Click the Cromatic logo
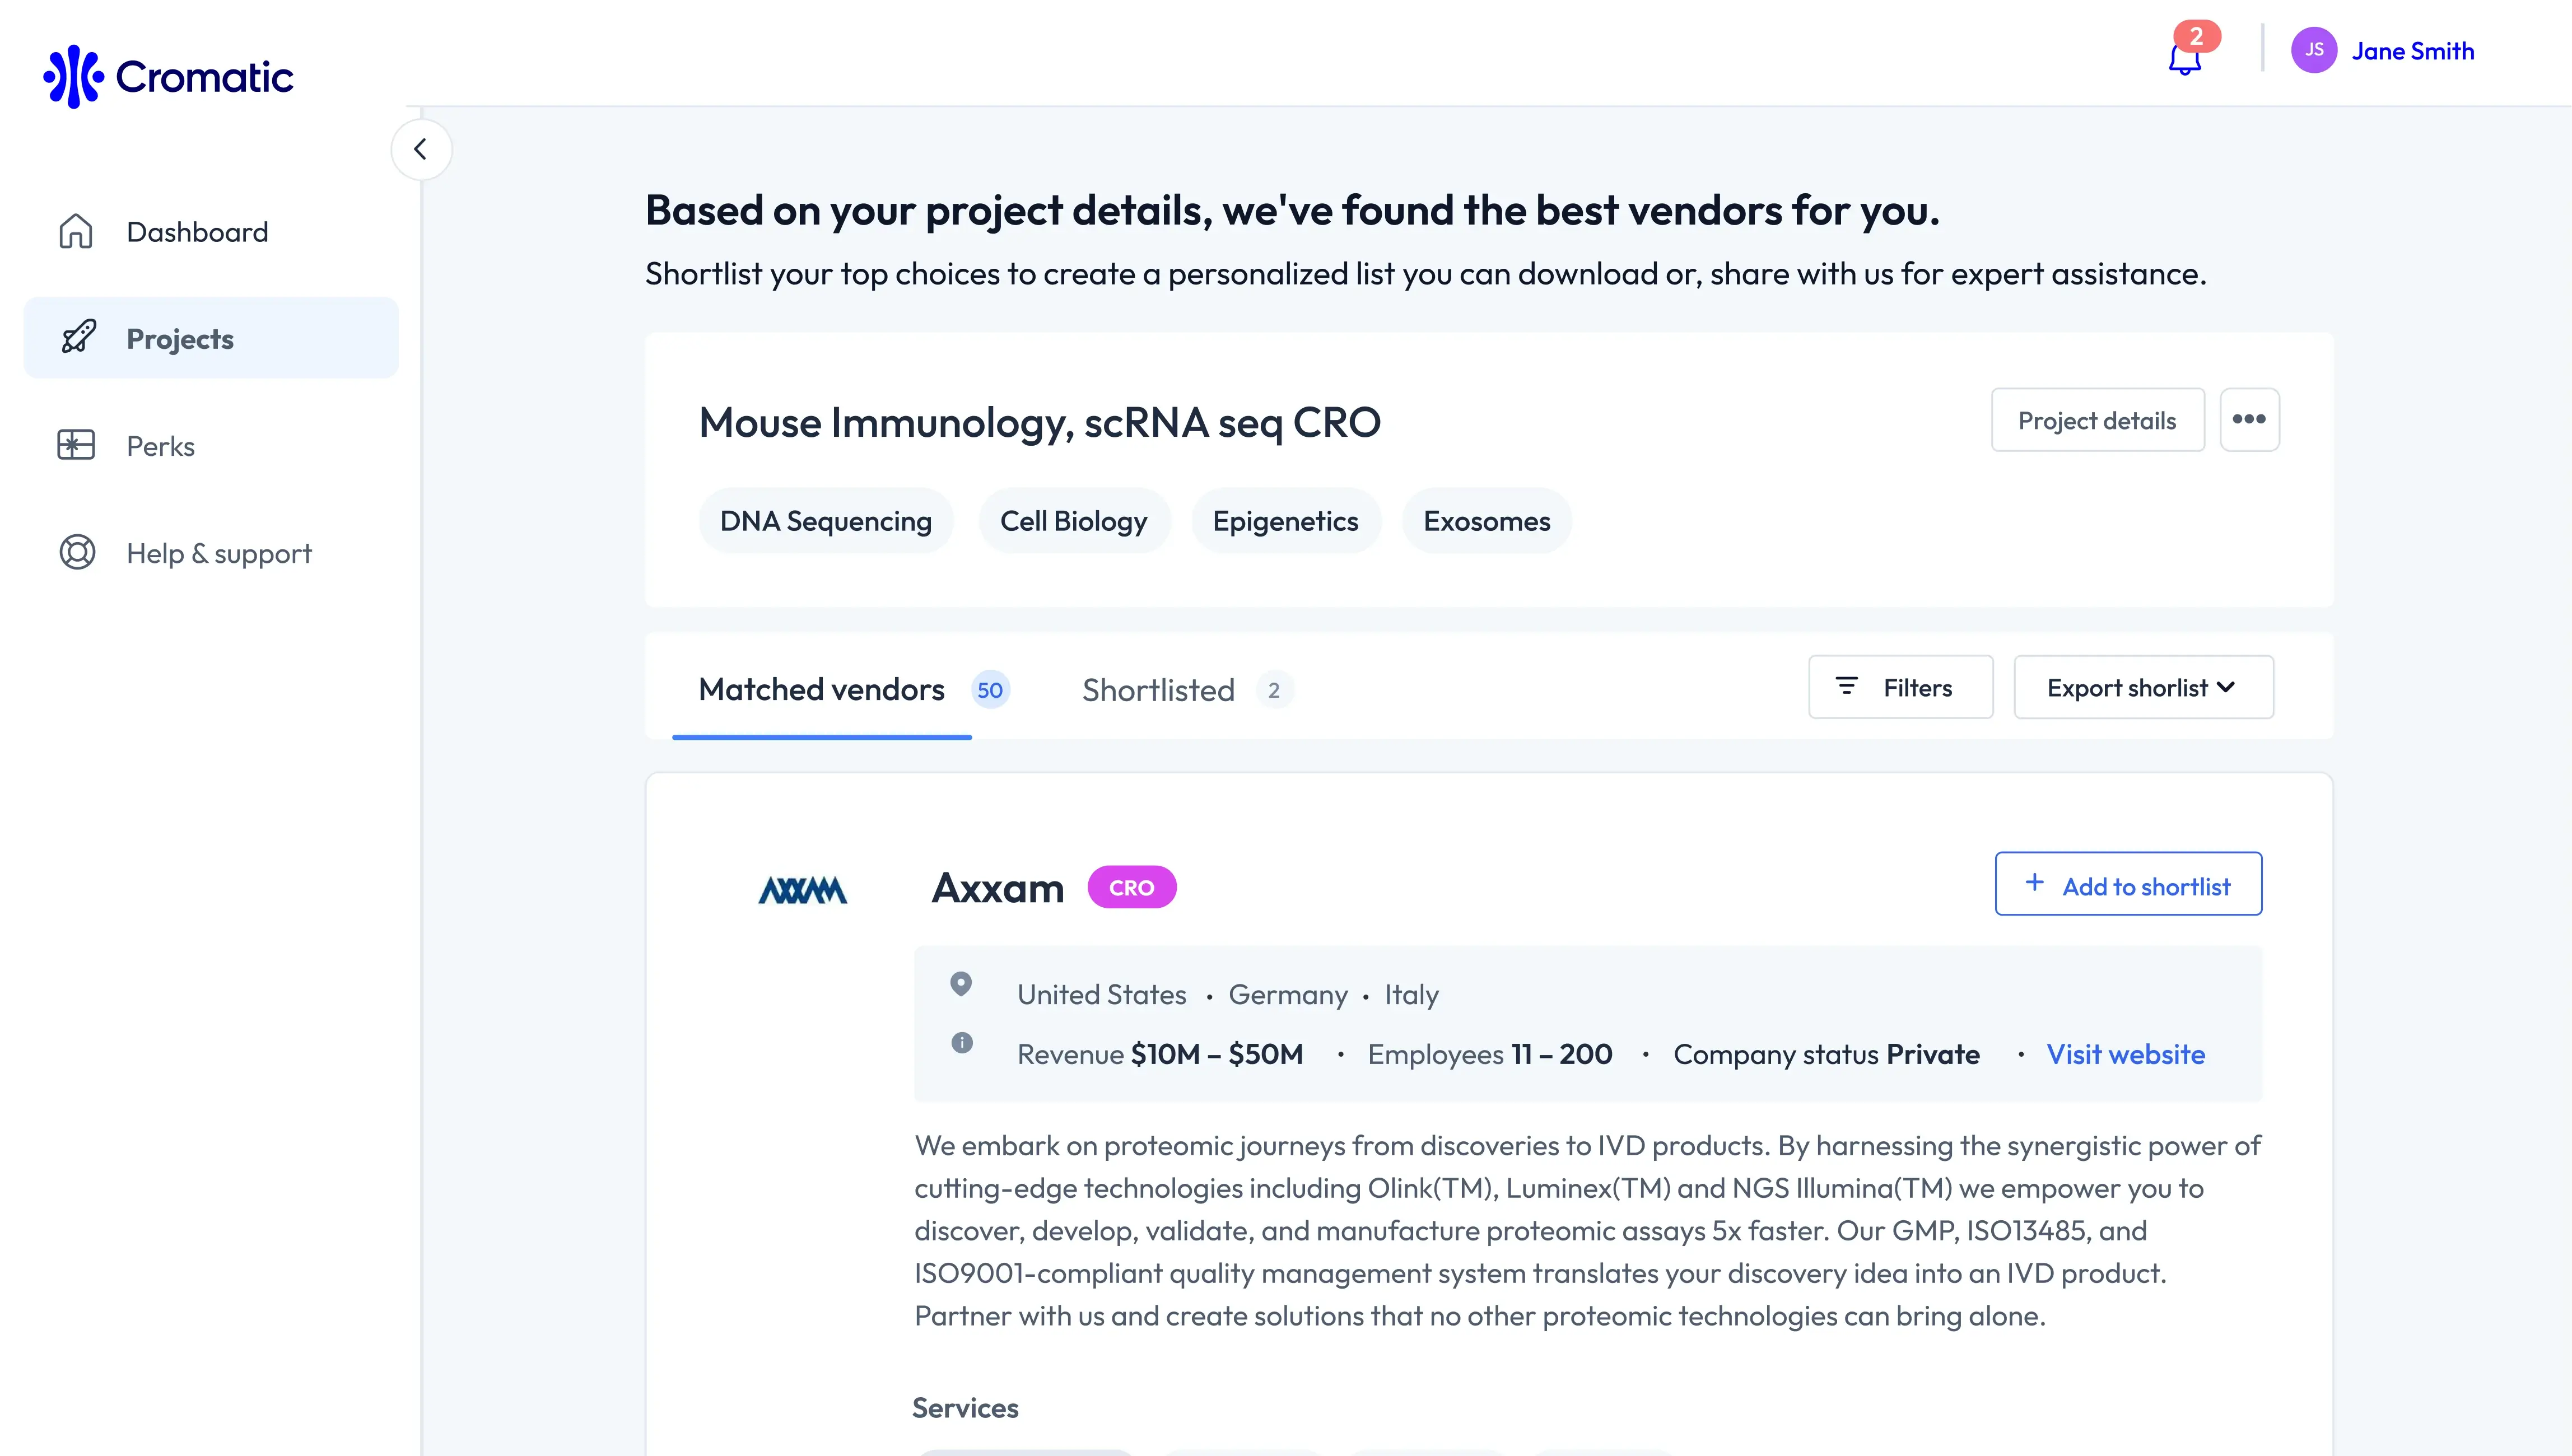 (167, 76)
